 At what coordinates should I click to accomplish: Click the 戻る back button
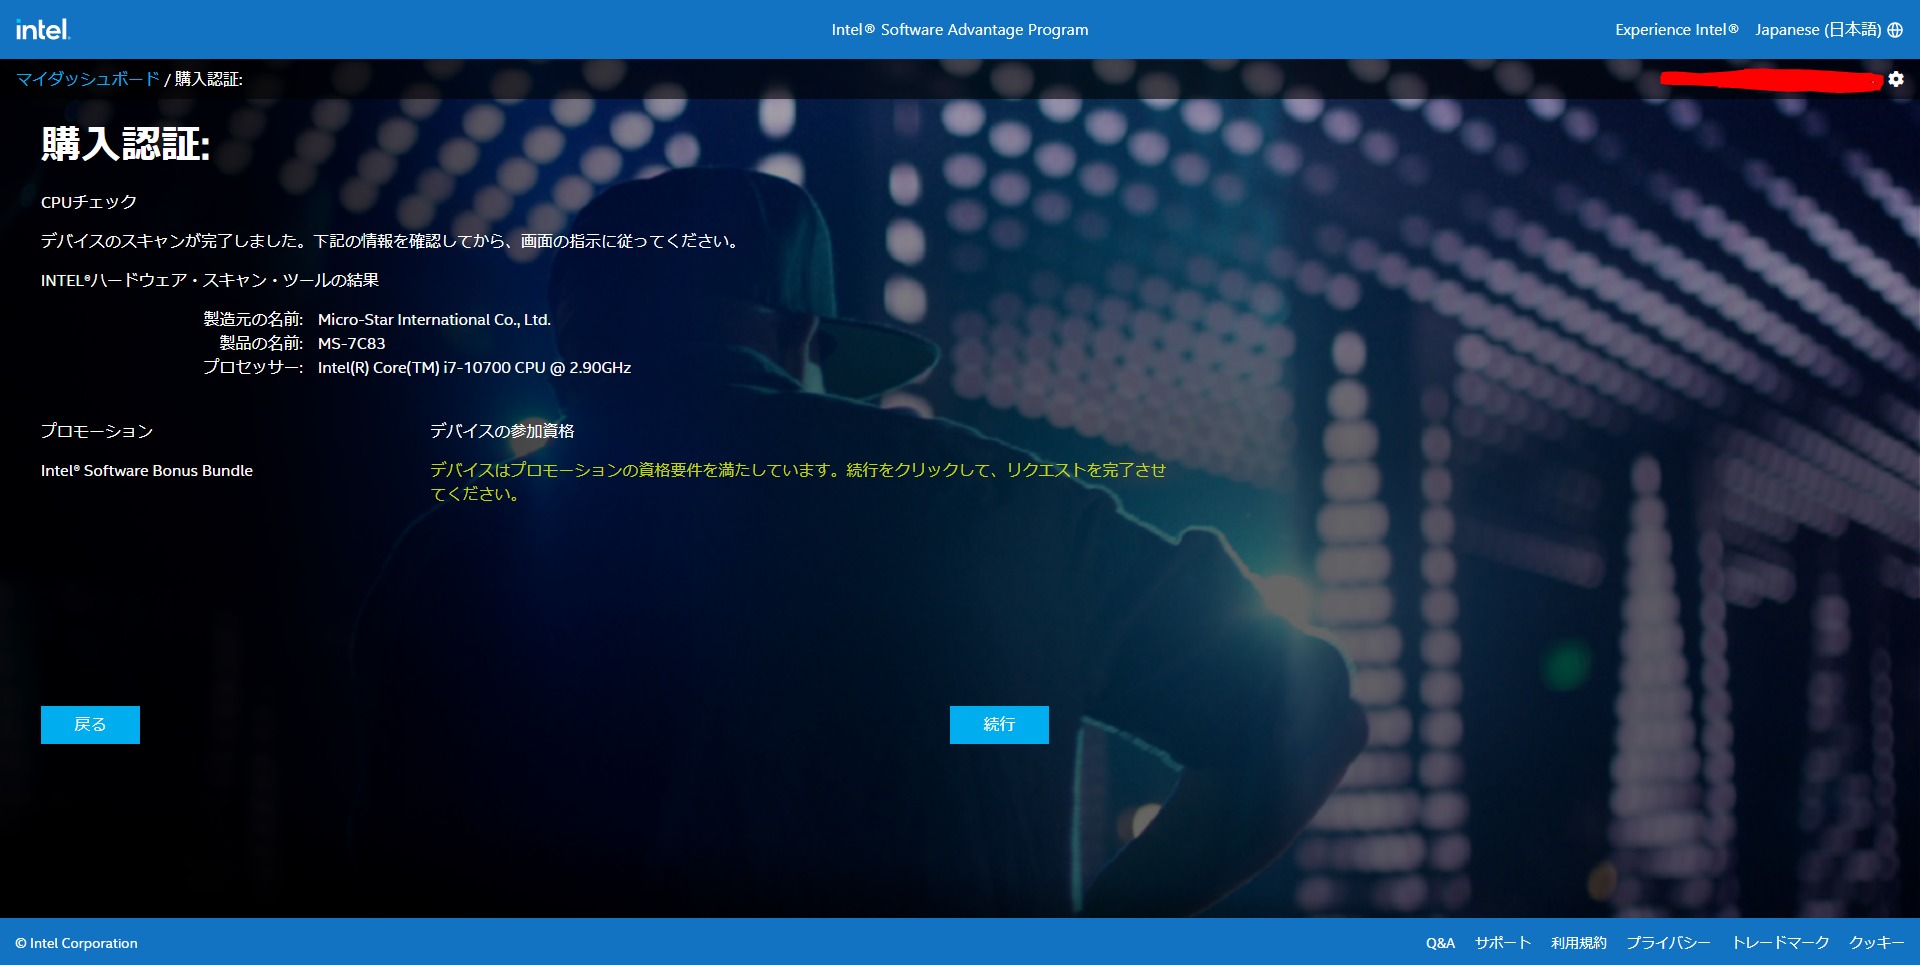(x=90, y=725)
